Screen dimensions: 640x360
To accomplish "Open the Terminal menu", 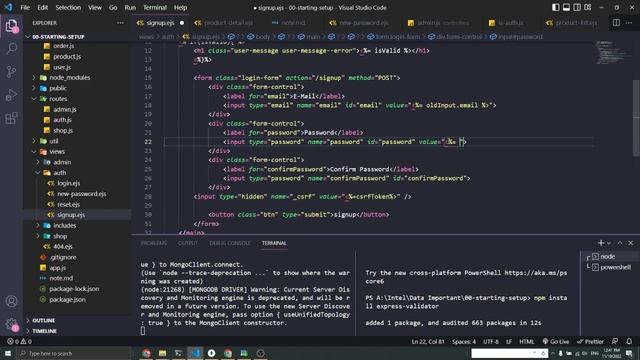I will [155, 7].
